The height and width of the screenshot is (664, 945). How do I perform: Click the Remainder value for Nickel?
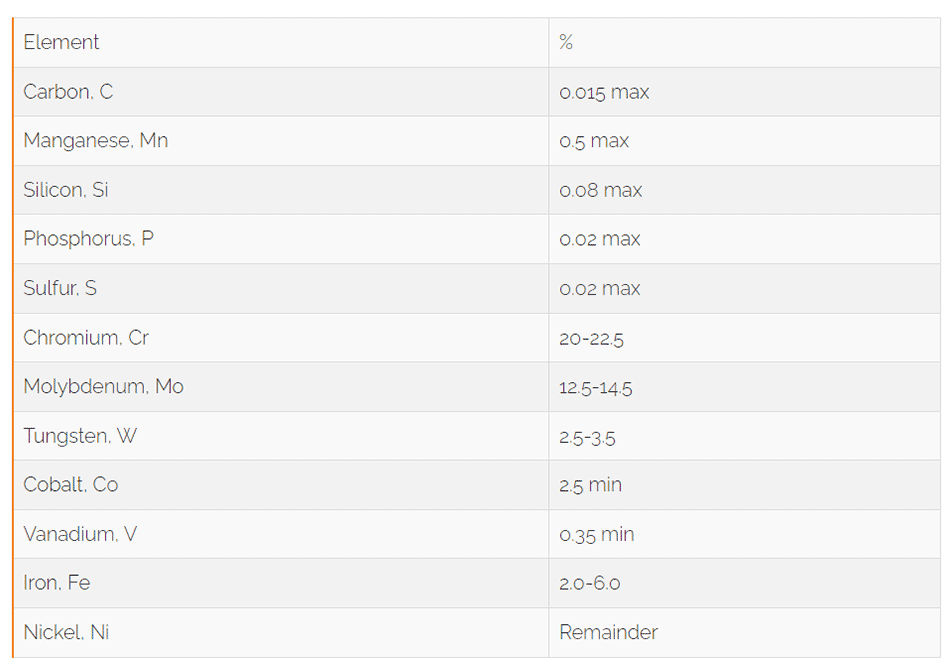pos(608,632)
